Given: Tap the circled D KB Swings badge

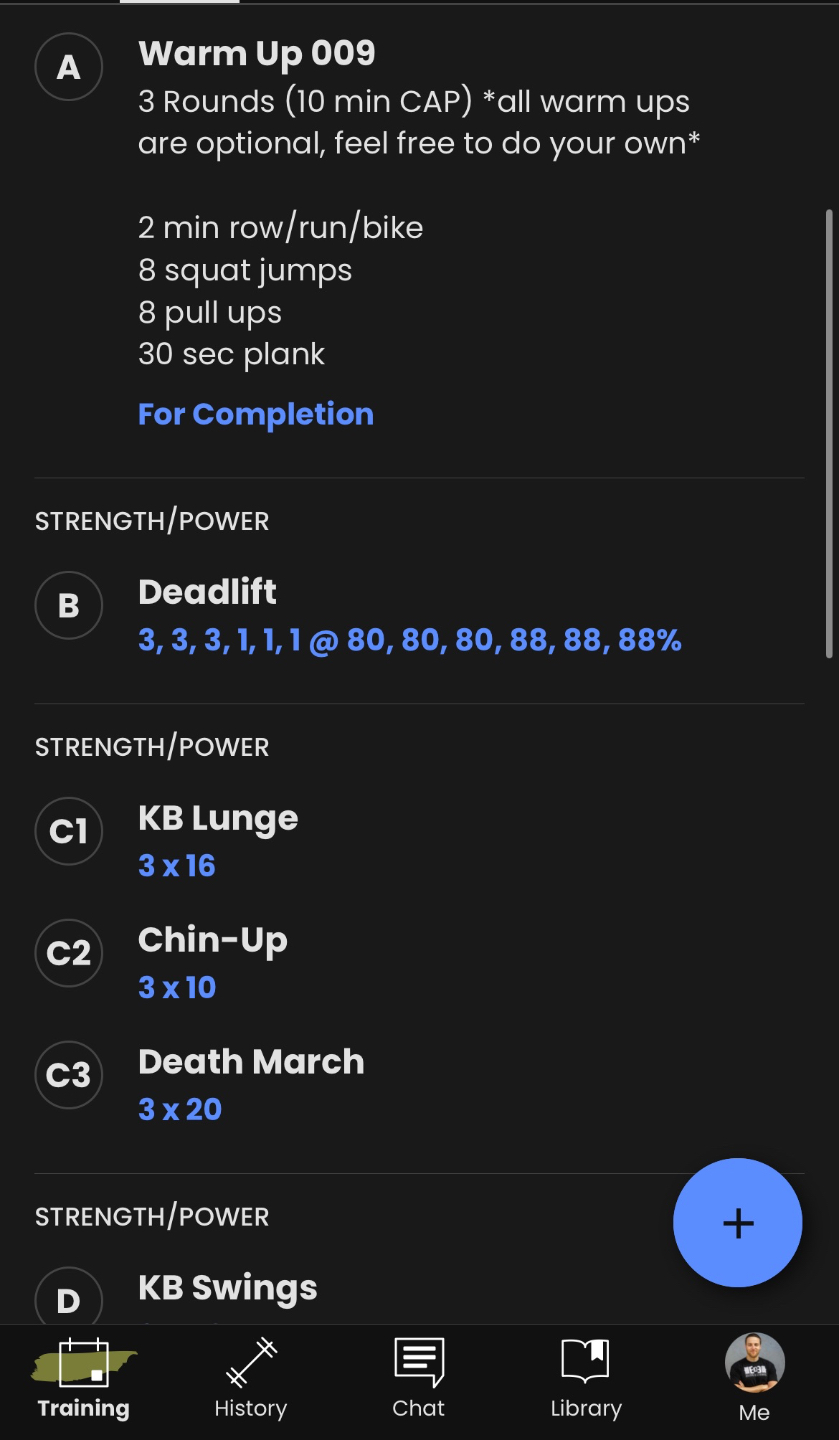Looking at the screenshot, I should (x=69, y=1300).
